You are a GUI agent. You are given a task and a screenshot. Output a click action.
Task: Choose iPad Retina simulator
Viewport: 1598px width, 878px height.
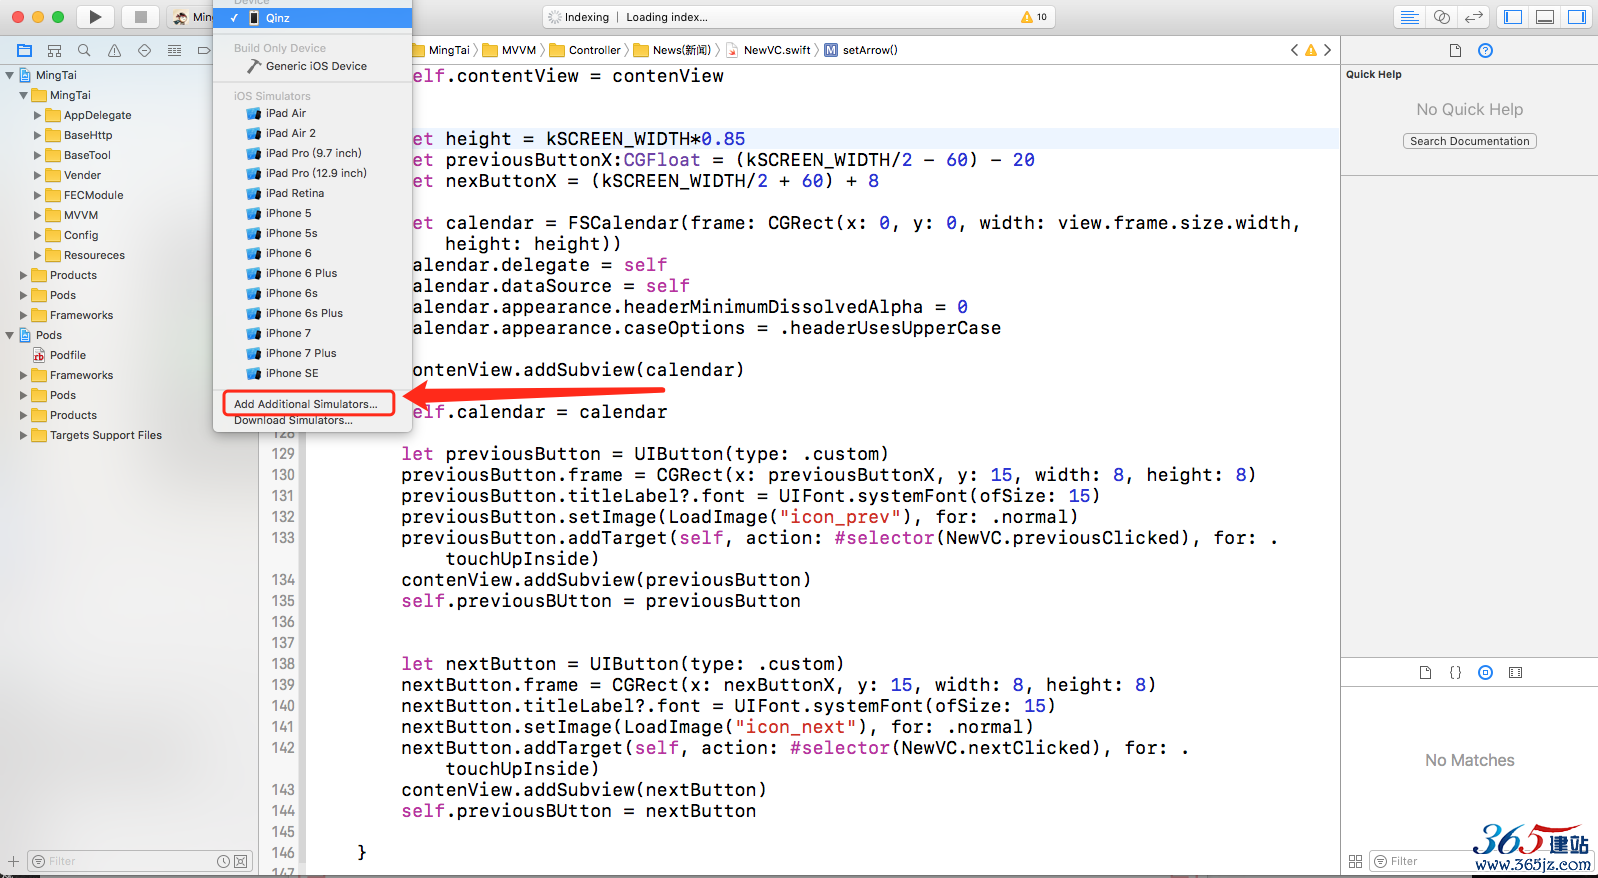coord(312,193)
